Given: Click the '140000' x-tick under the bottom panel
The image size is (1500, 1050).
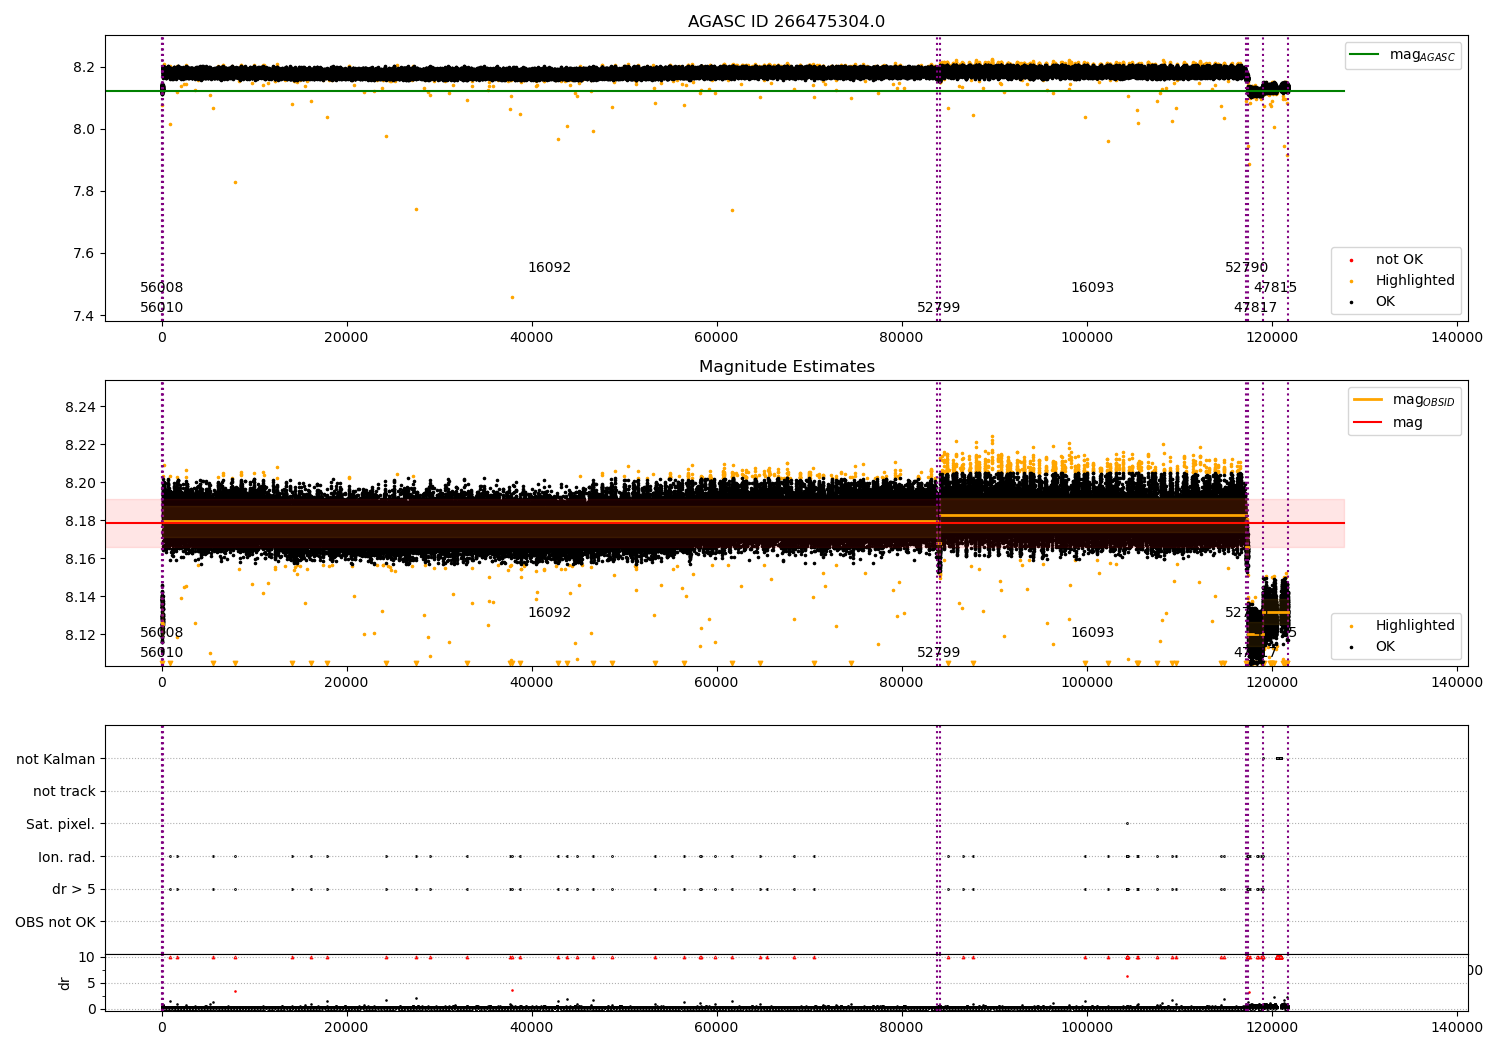Looking at the screenshot, I should click(x=1457, y=1027).
